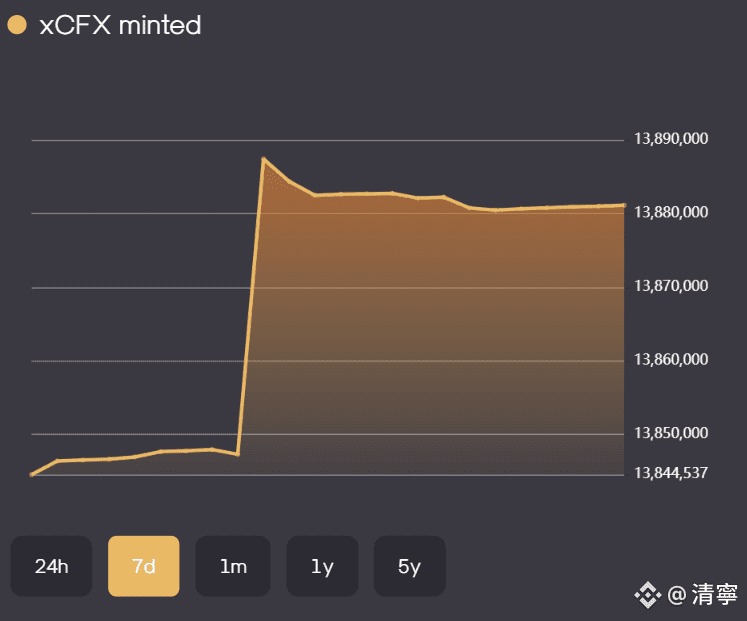
Task: Click the yellow xCFX minted legend dot
Action: click(17, 25)
